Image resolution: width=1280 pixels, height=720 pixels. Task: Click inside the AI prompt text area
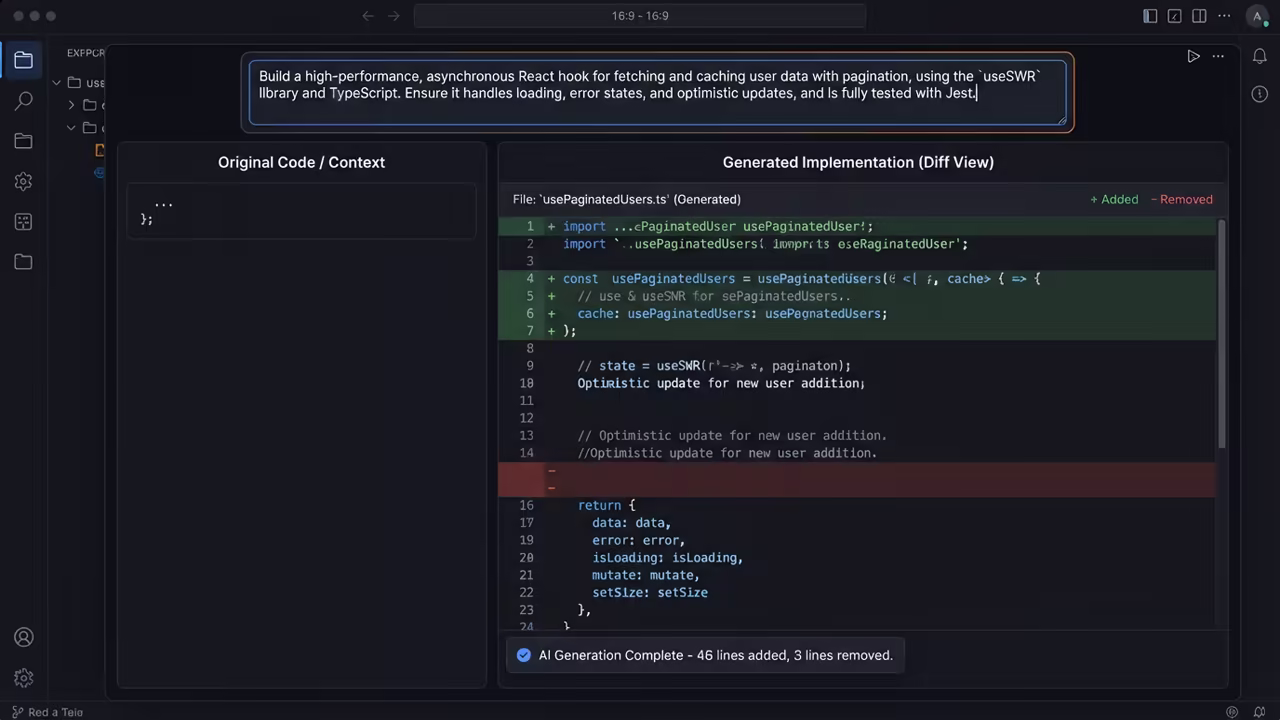658,93
